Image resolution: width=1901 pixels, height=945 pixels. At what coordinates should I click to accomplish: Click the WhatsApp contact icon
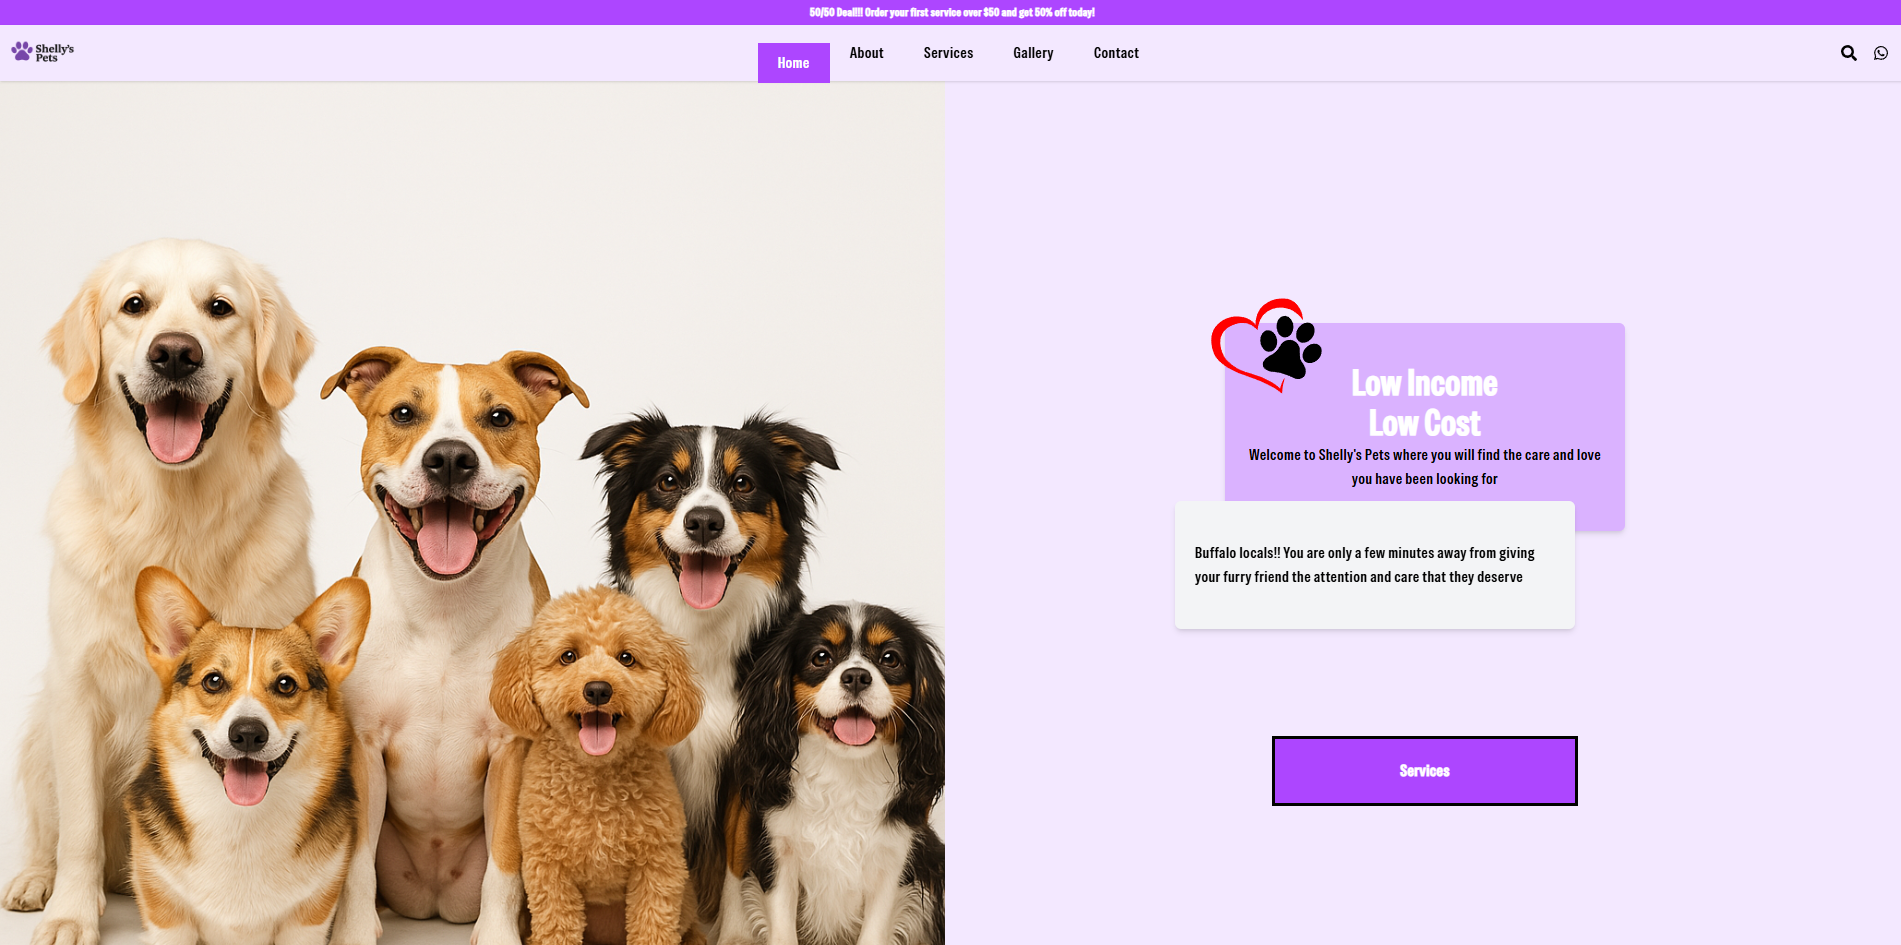click(x=1883, y=52)
